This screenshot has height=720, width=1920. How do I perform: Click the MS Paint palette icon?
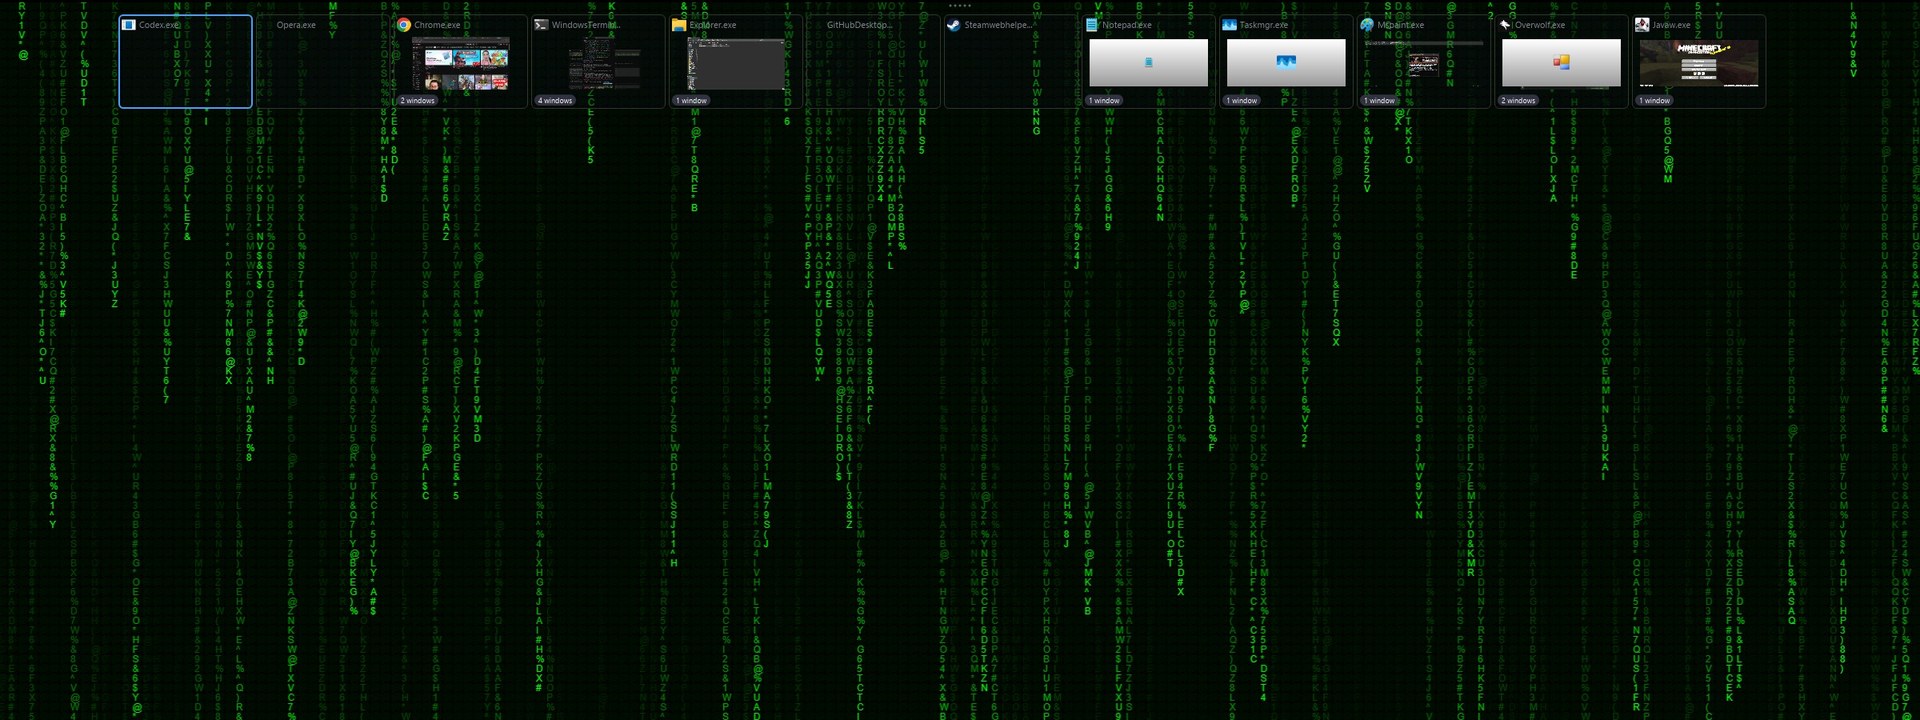(1367, 25)
